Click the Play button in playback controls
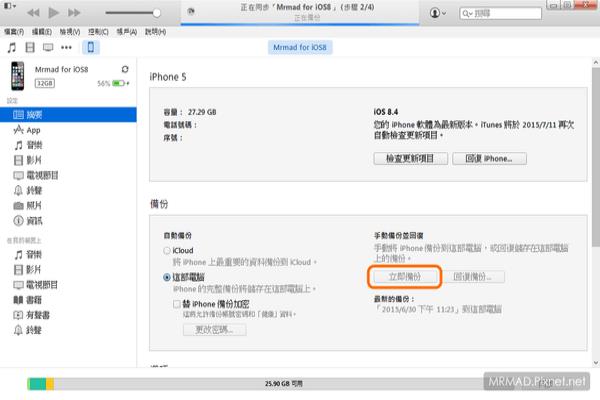Image resolution: width=600 pixels, height=400 pixels. coord(53,13)
